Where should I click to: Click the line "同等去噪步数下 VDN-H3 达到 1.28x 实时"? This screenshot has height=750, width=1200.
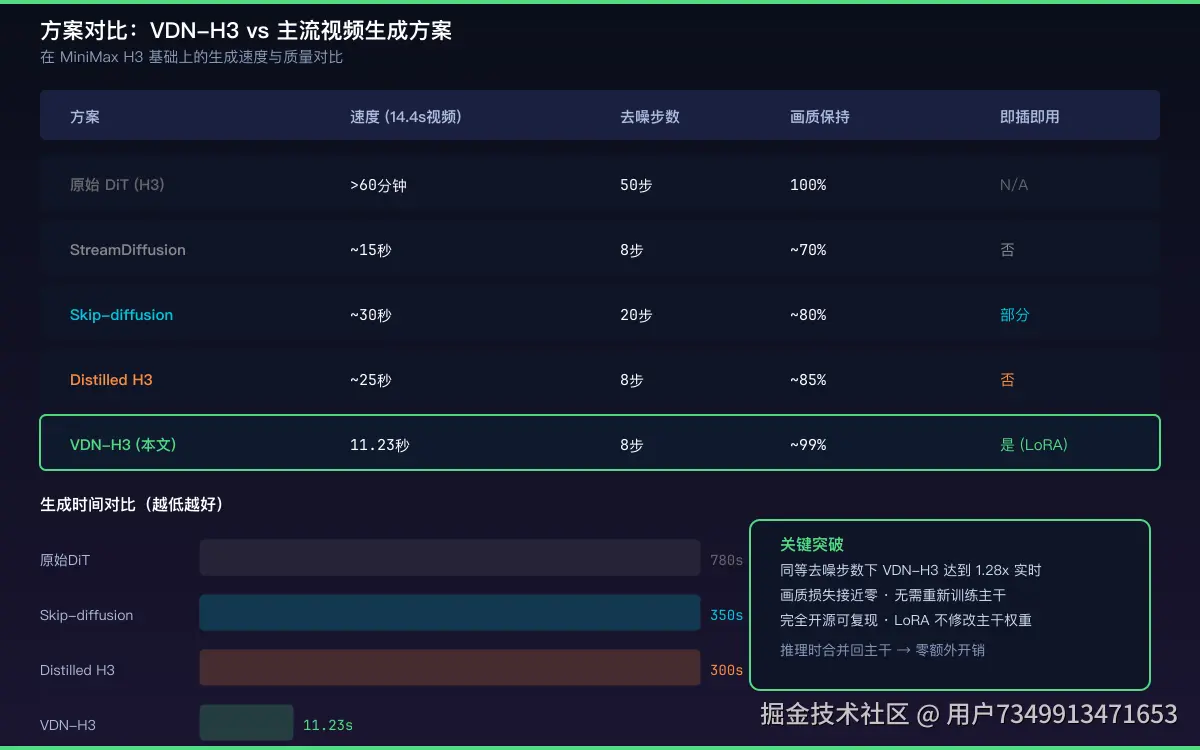click(911, 571)
